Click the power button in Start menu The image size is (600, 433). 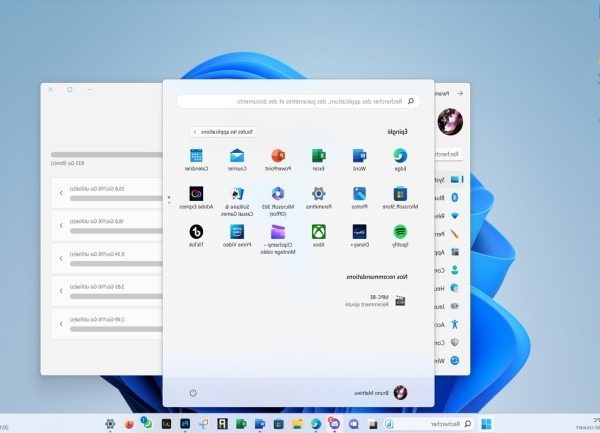(193, 392)
